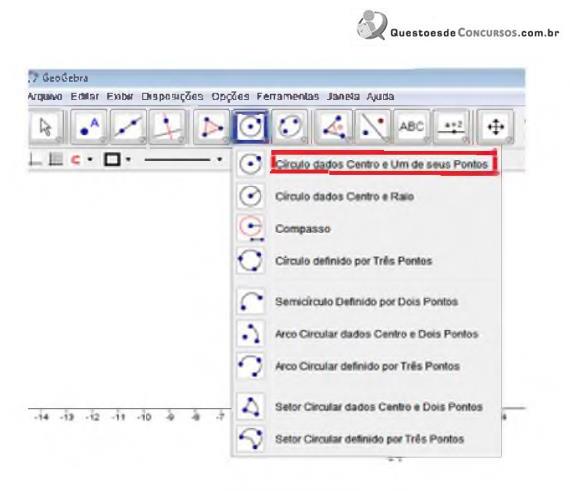Image resolution: width=570 pixels, height=491 pixels.
Task: Open the line style dropdown arrow
Action: tap(219, 159)
